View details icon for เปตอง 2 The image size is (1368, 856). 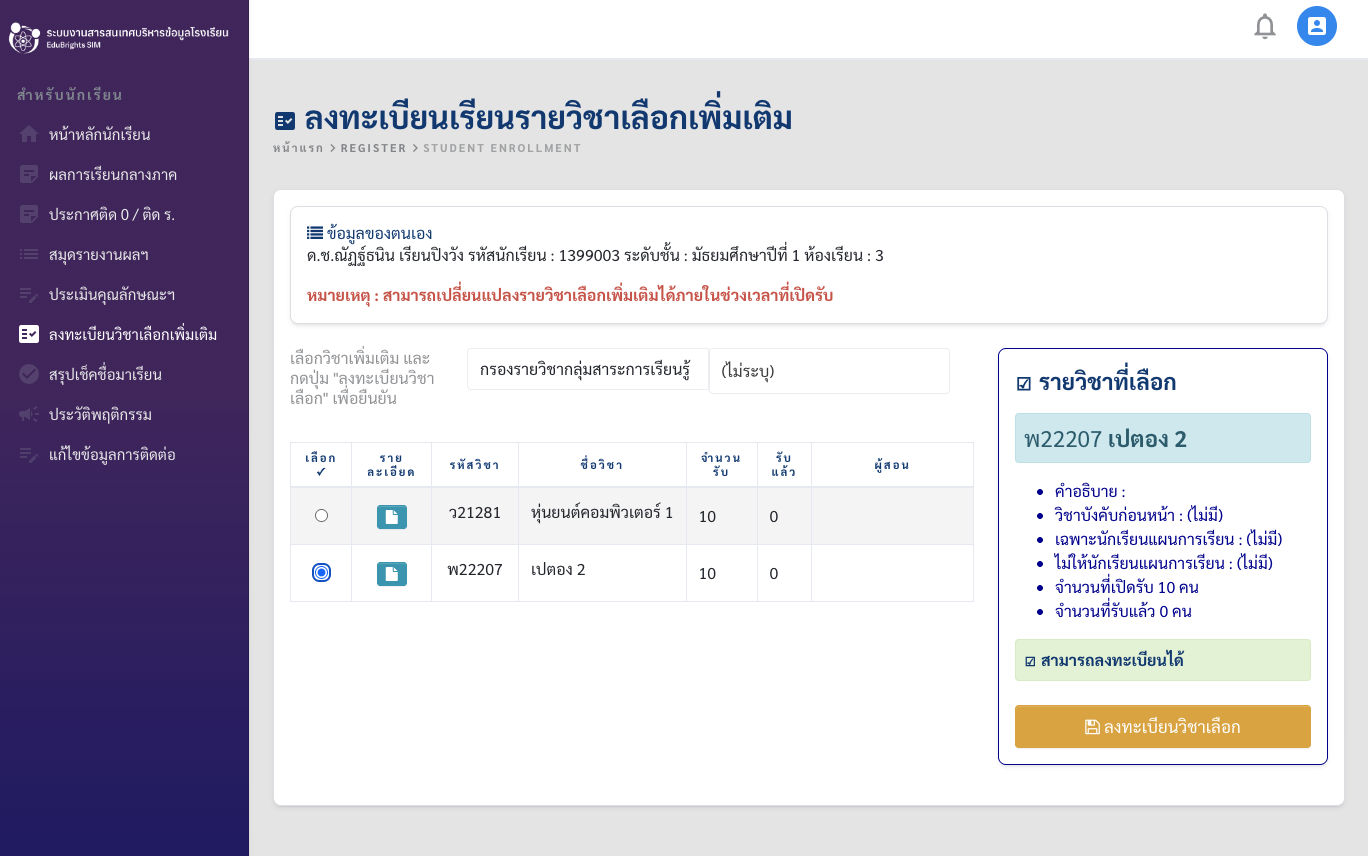(391, 574)
